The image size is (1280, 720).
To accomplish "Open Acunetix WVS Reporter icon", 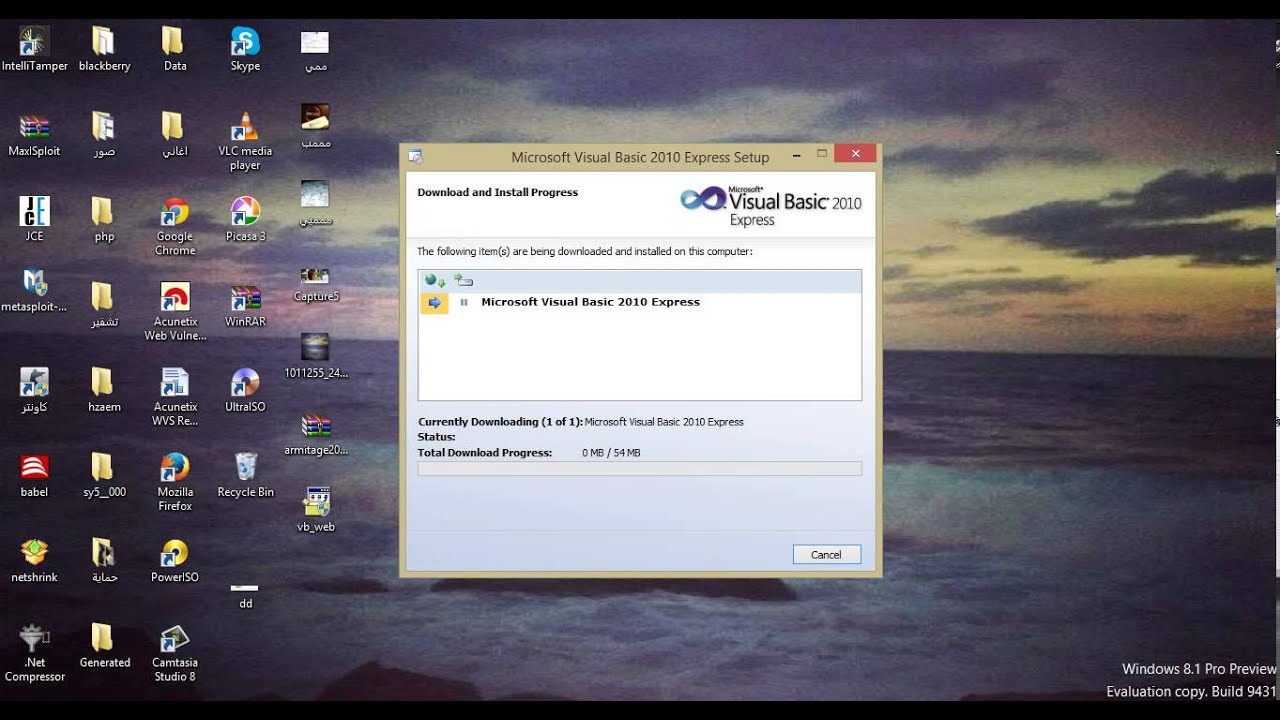I will pos(175,382).
